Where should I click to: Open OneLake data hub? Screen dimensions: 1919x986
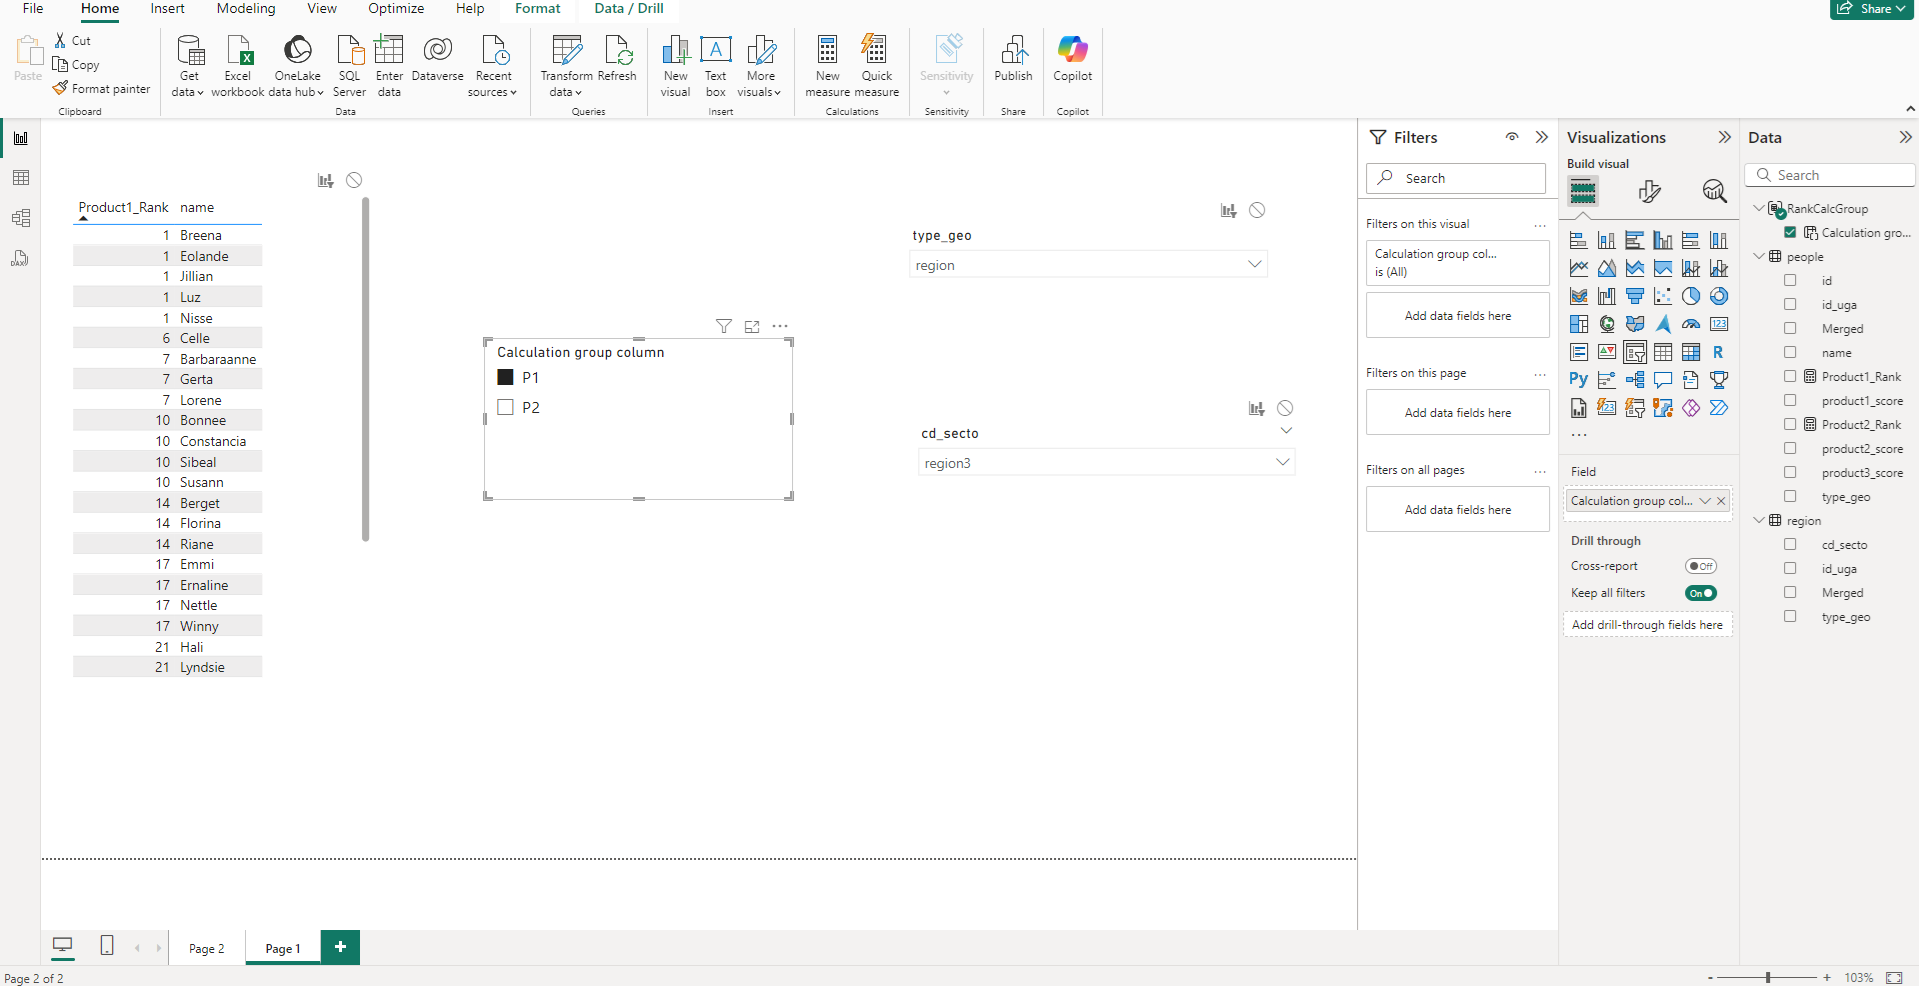pyautogui.click(x=298, y=66)
